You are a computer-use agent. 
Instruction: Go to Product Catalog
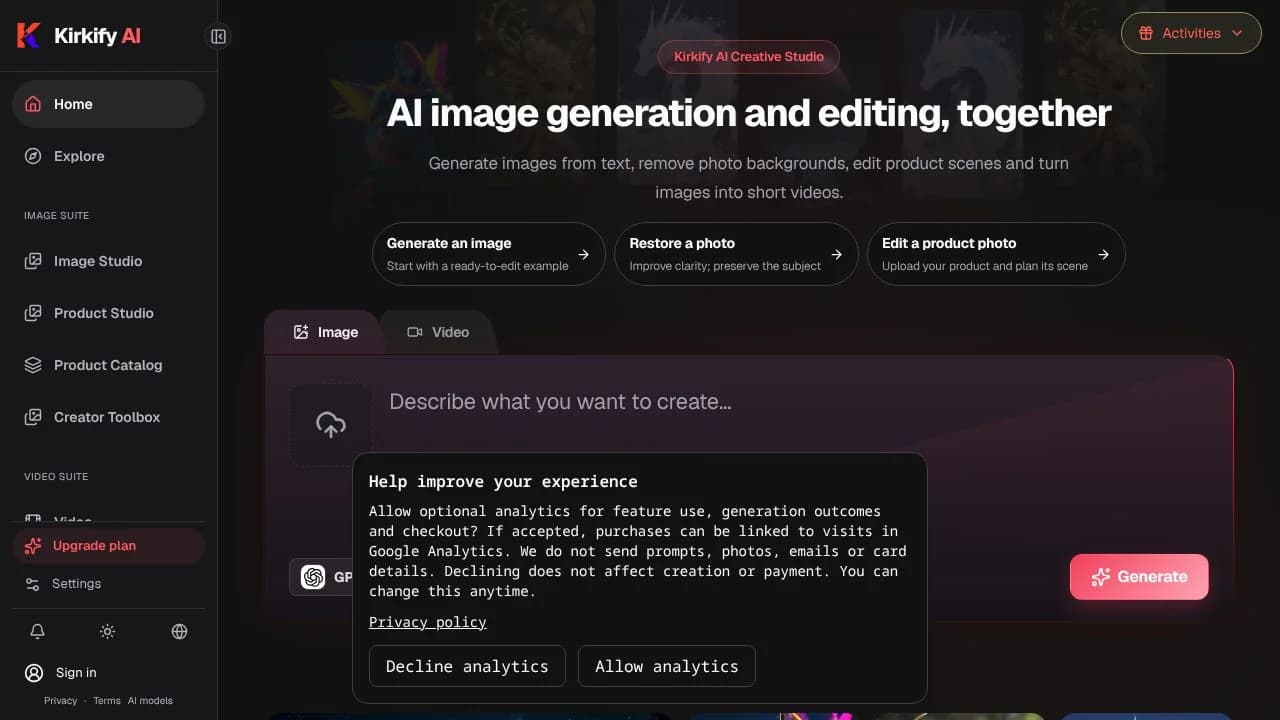[x=108, y=365]
